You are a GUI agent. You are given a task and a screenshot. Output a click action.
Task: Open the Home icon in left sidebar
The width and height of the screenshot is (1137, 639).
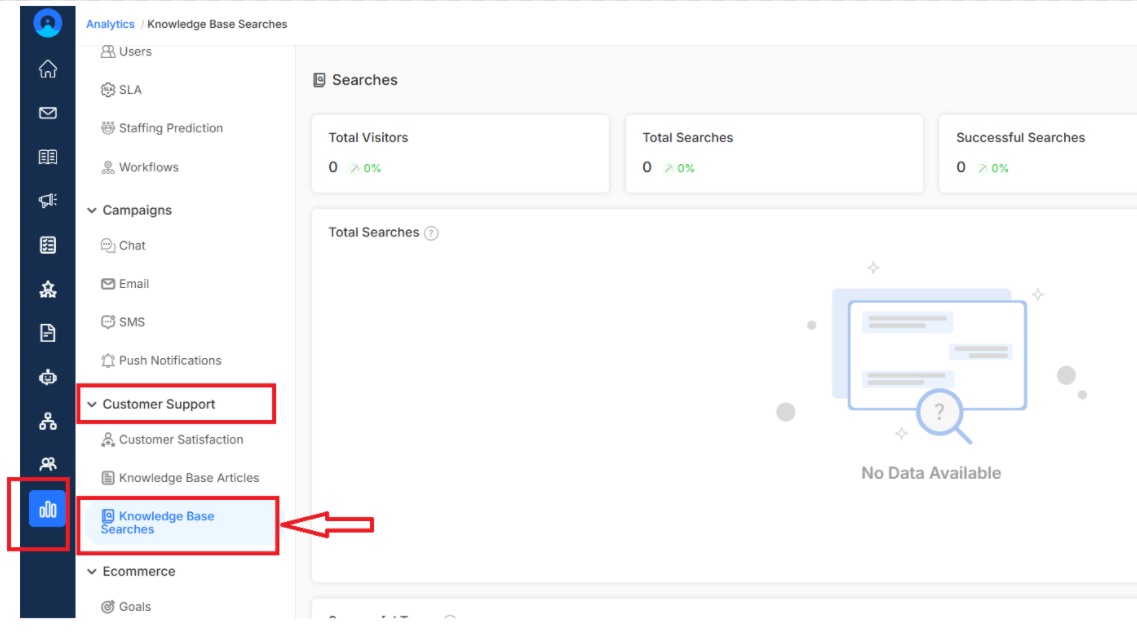tap(48, 69)
